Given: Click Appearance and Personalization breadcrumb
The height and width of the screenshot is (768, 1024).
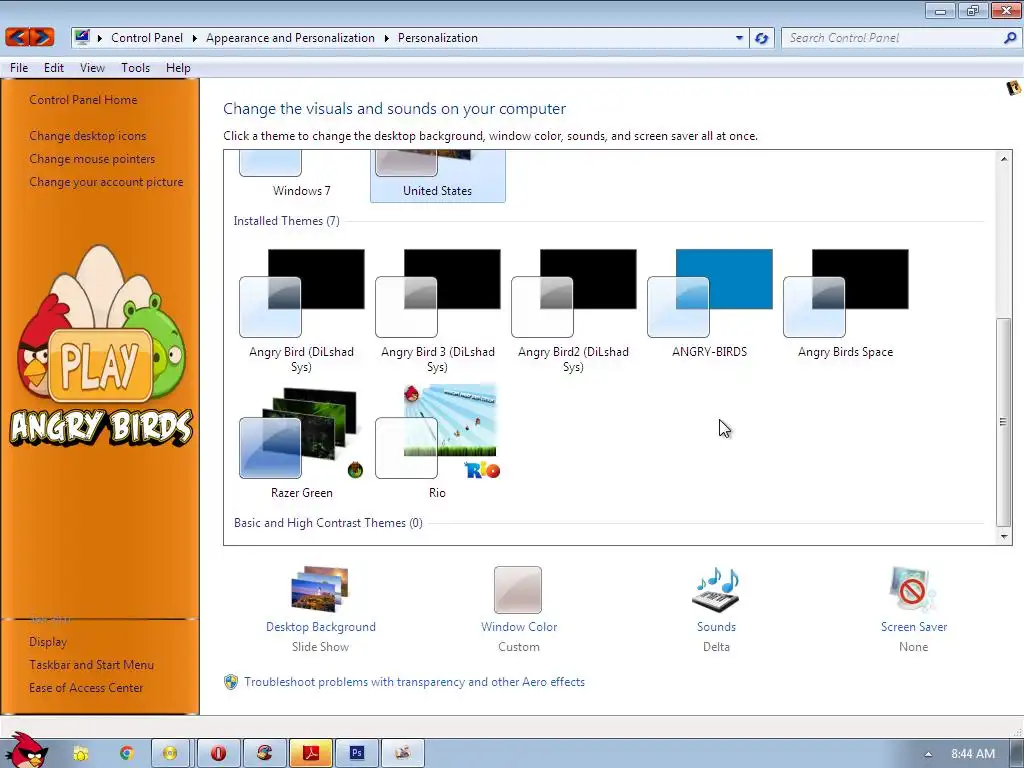Looking at the screenshot, I should click(x=290, y=38).
